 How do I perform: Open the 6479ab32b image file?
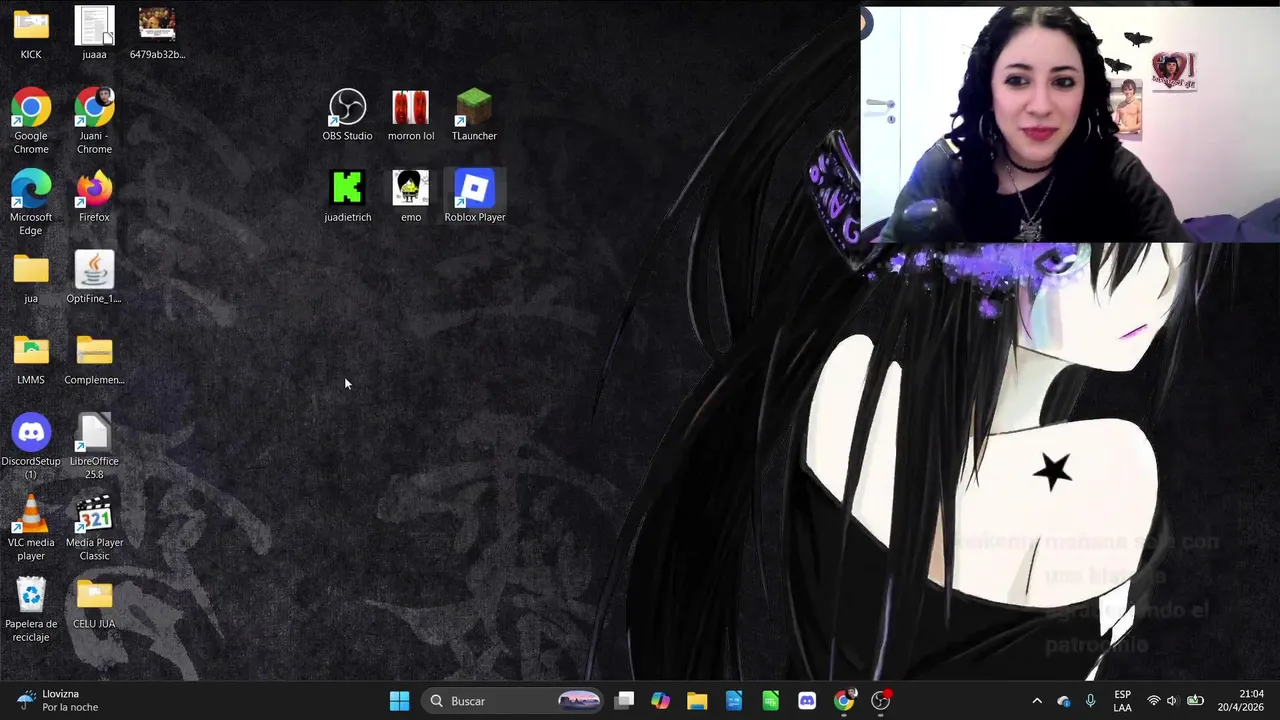point(157,33)
